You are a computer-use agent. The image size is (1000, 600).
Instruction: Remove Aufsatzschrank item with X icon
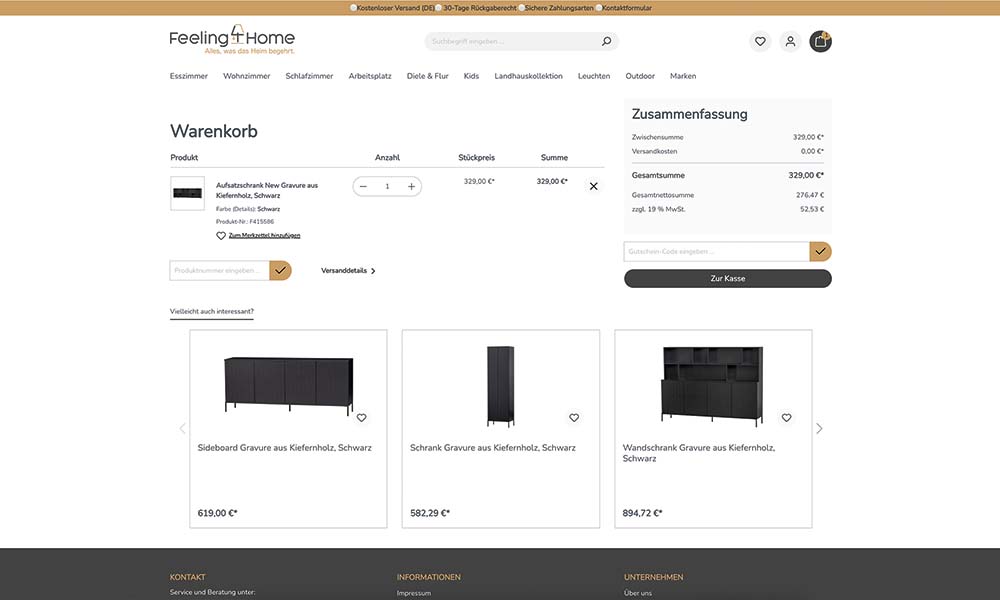594,186
